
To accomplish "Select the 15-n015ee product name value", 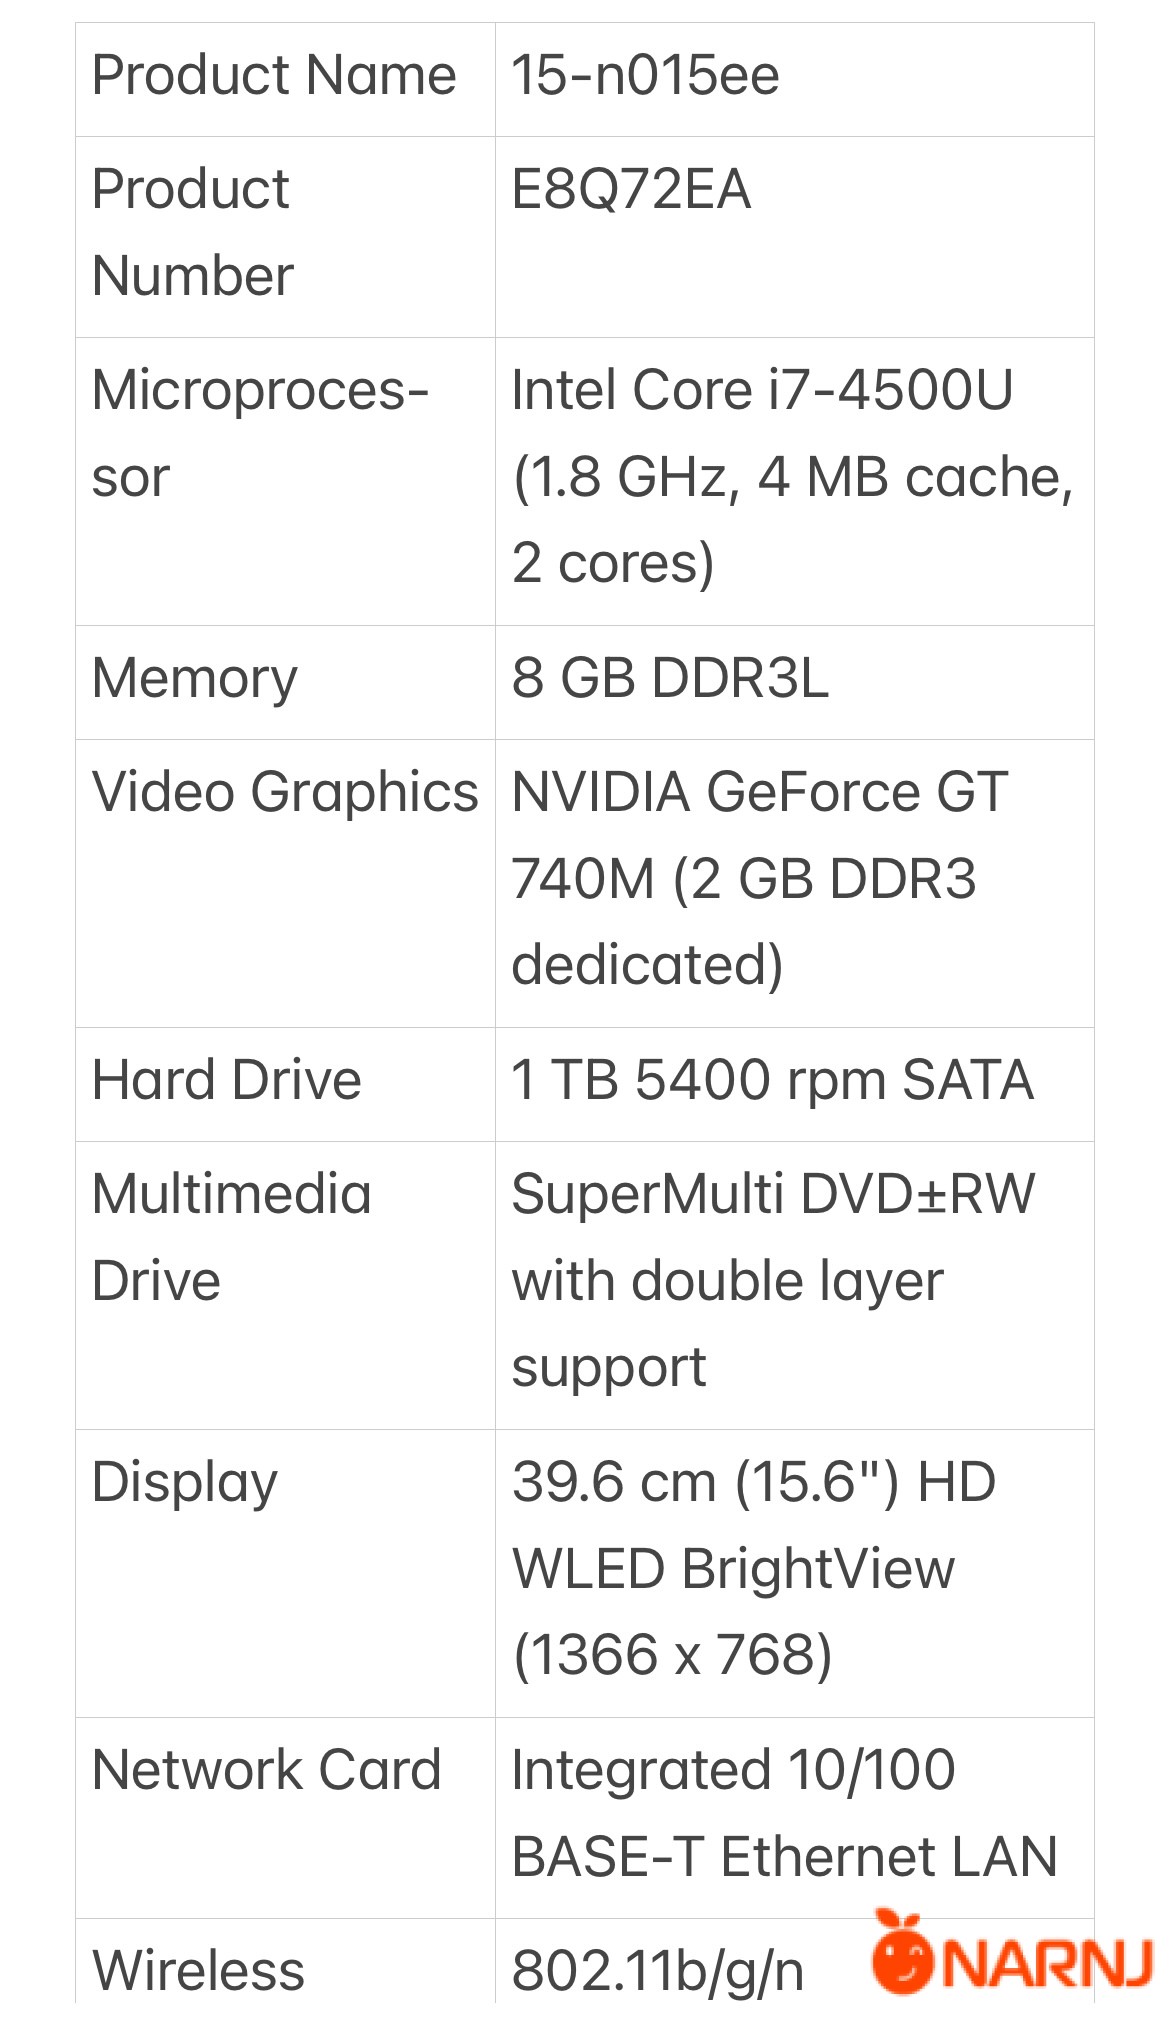I will click(645, 76).
